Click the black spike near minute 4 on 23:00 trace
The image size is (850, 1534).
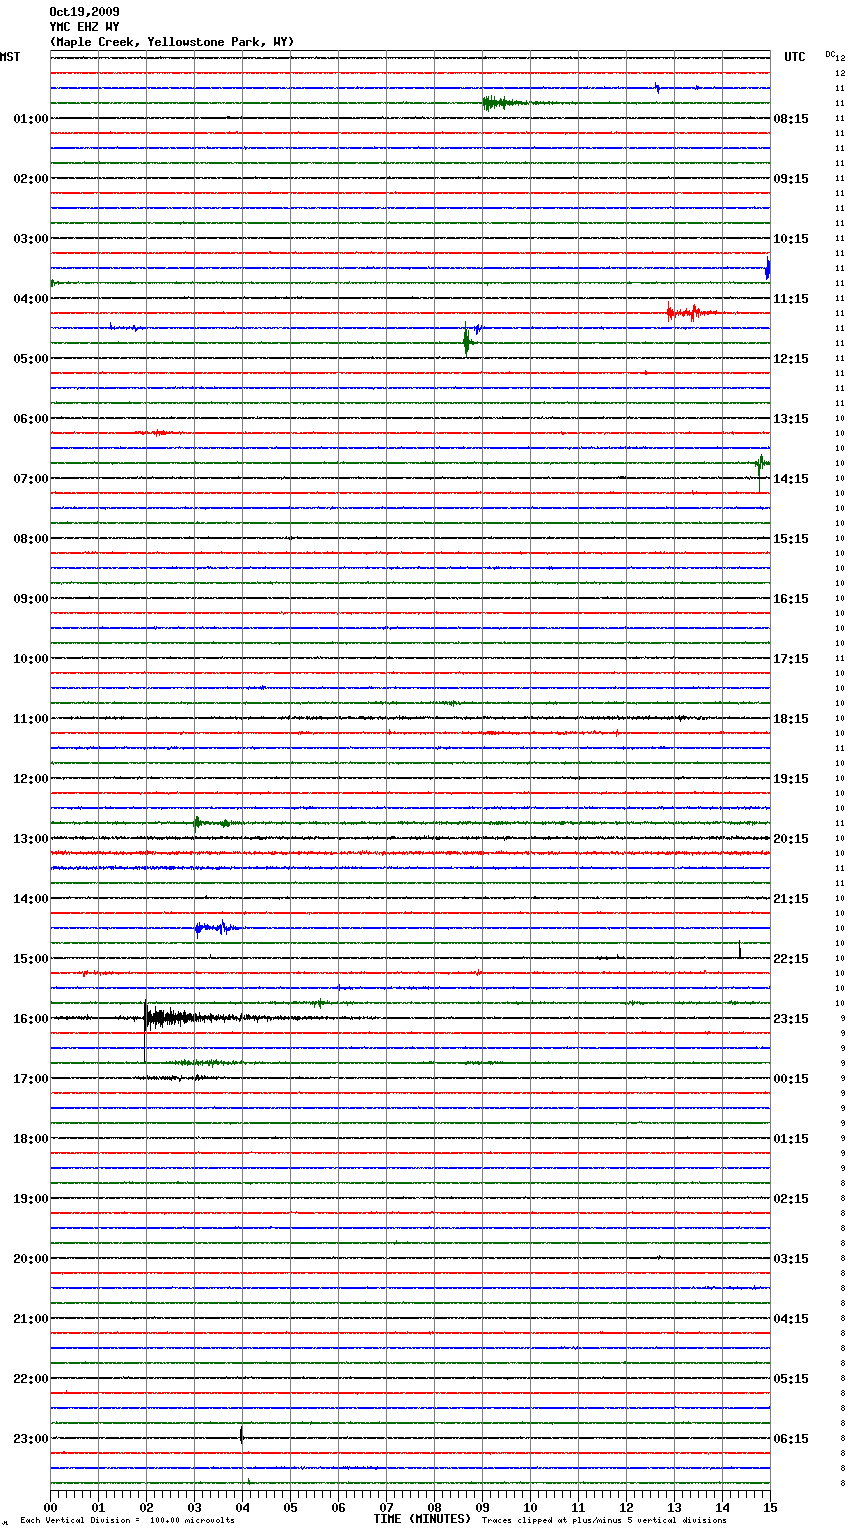click(241, 1435)
